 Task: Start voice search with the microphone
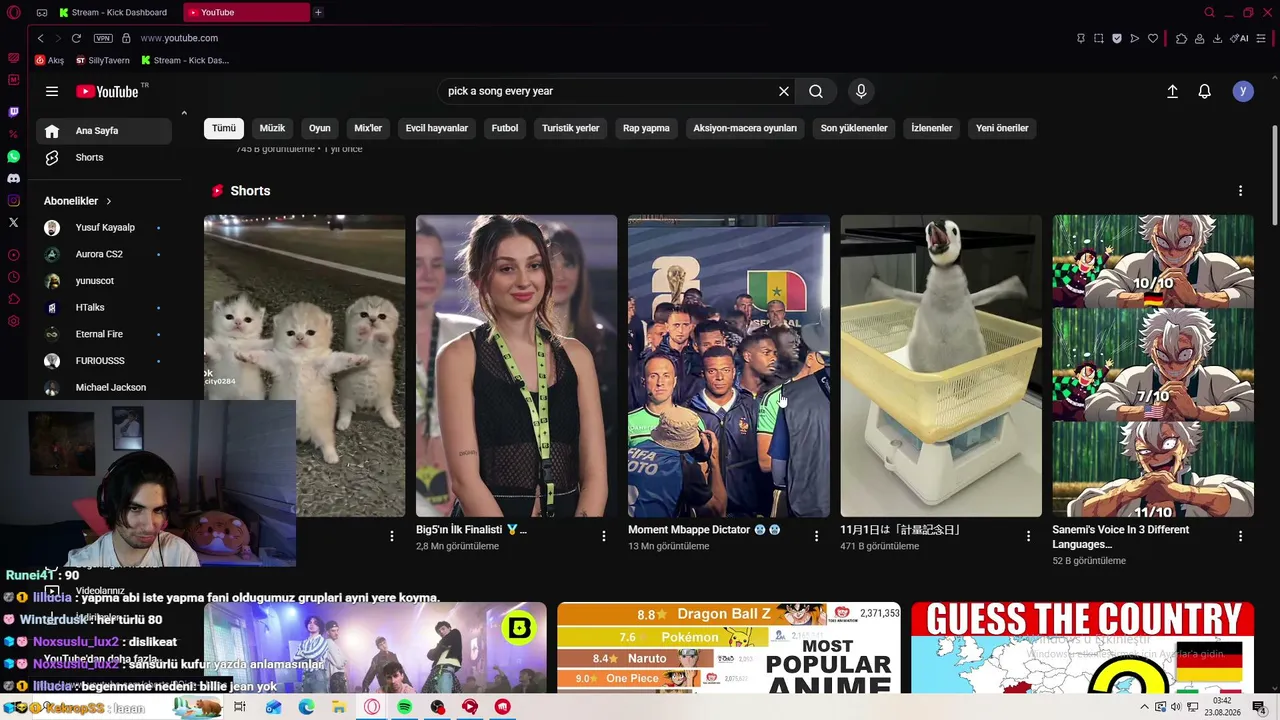tap(861, 91)
